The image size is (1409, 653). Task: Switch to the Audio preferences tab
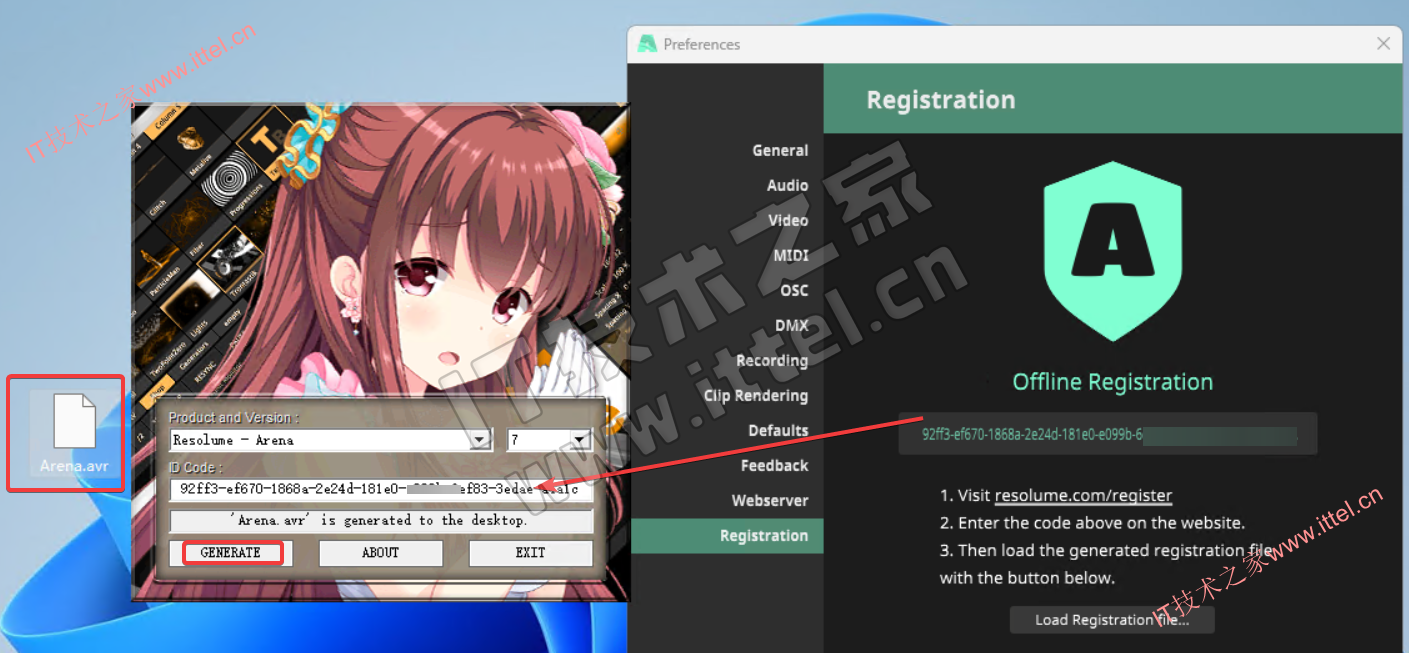(787, 186)
